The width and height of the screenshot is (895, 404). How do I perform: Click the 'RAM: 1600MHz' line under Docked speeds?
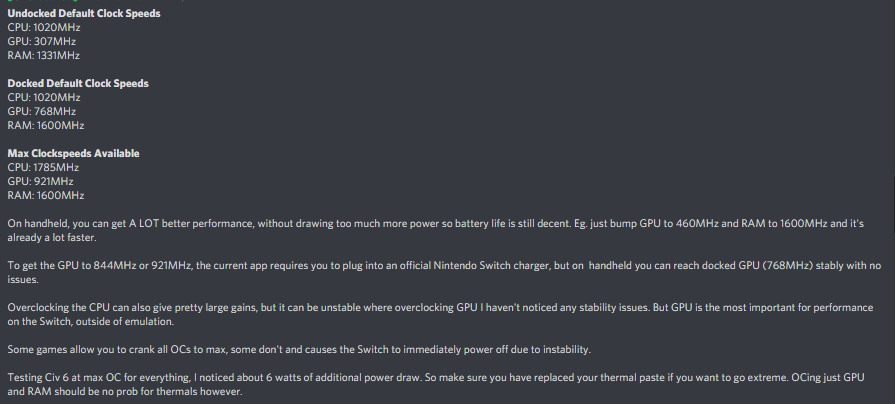tap(46, 126)
